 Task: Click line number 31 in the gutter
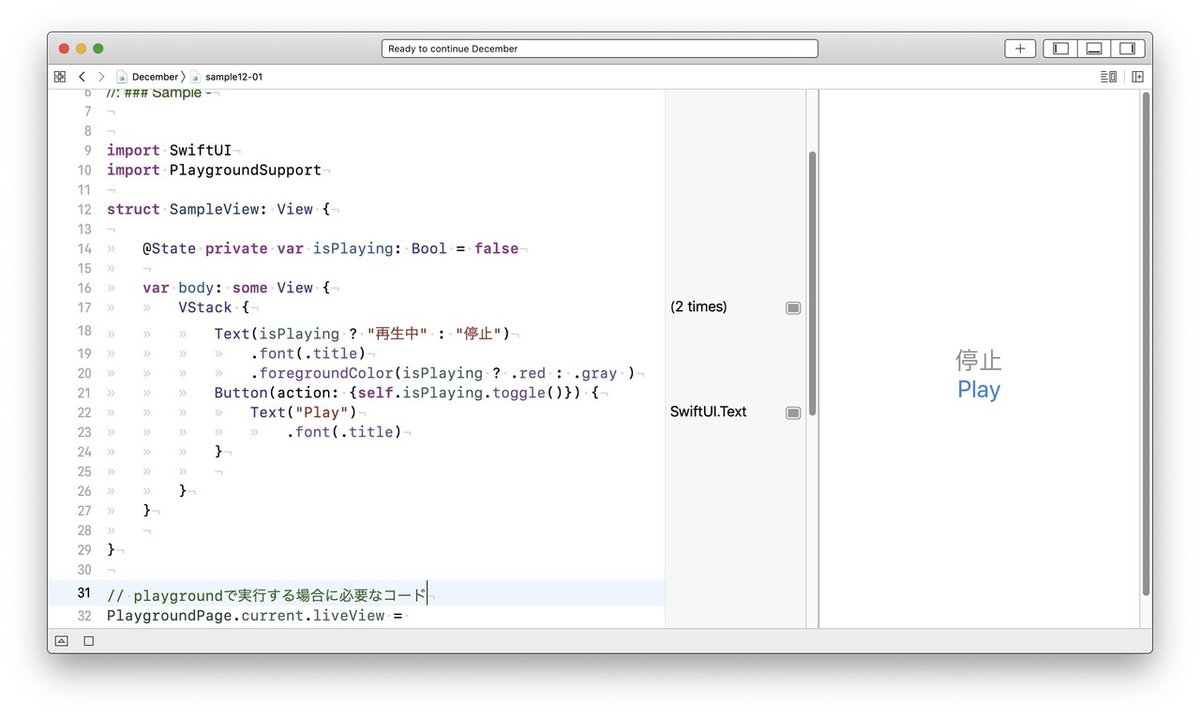click(x=84, y=593)
